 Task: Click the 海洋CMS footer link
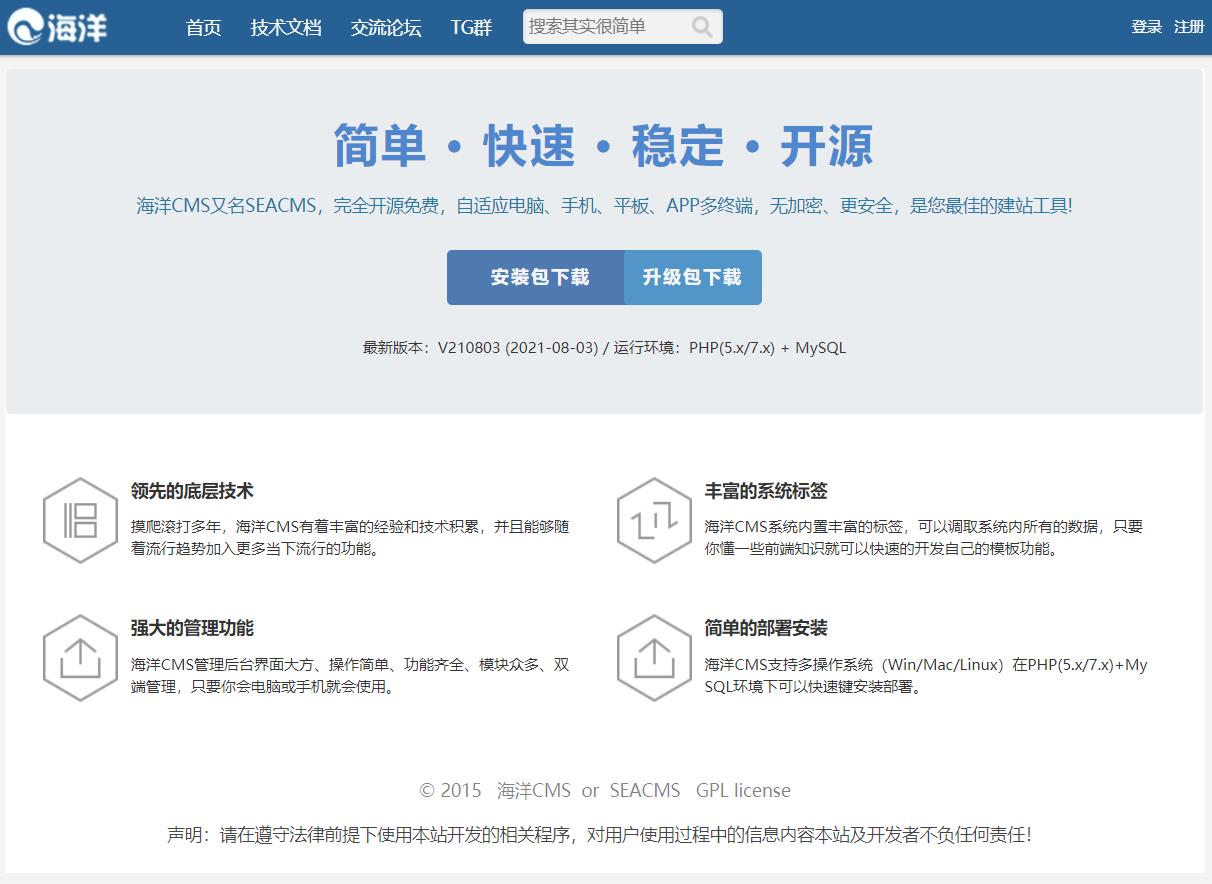[534, 790]
